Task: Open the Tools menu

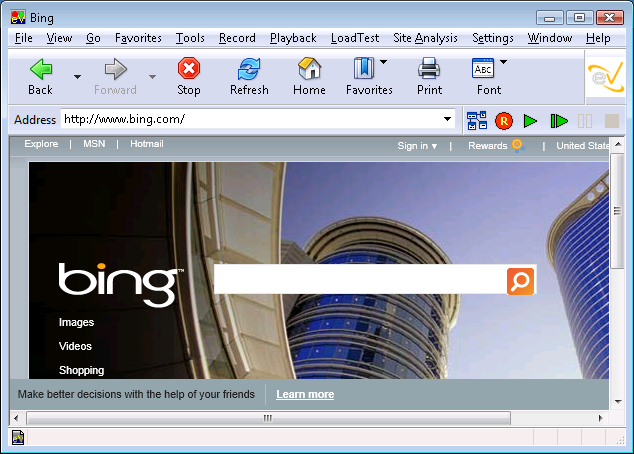Action: click(x=190, y=38)
